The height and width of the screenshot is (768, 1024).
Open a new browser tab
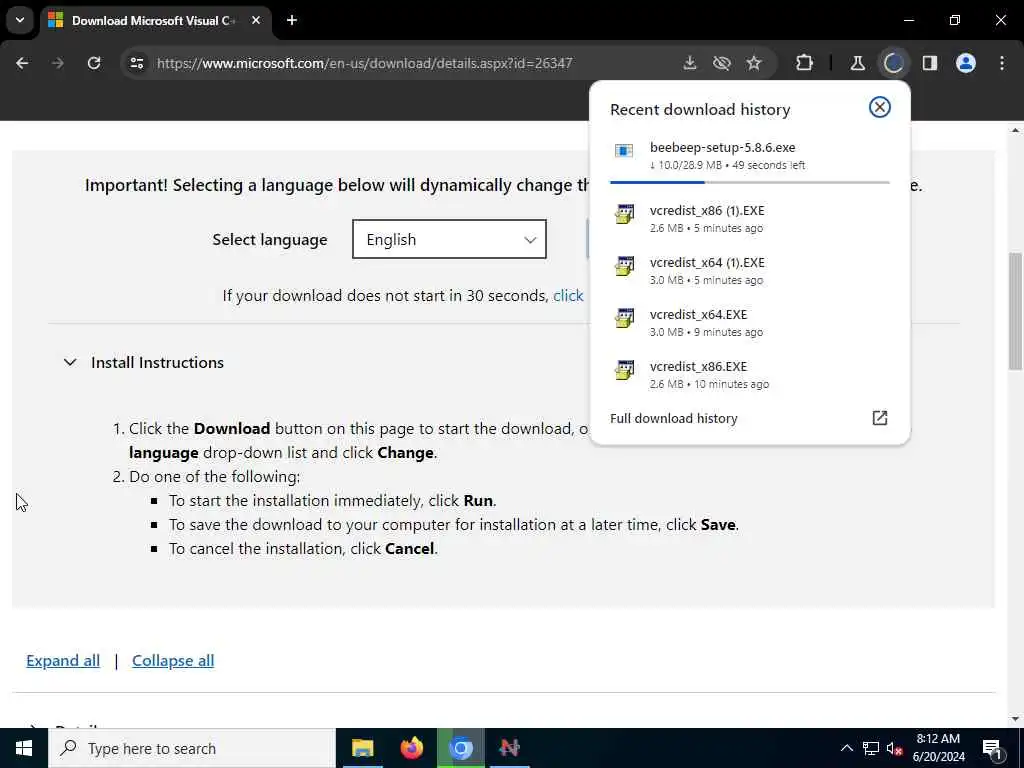292,20
